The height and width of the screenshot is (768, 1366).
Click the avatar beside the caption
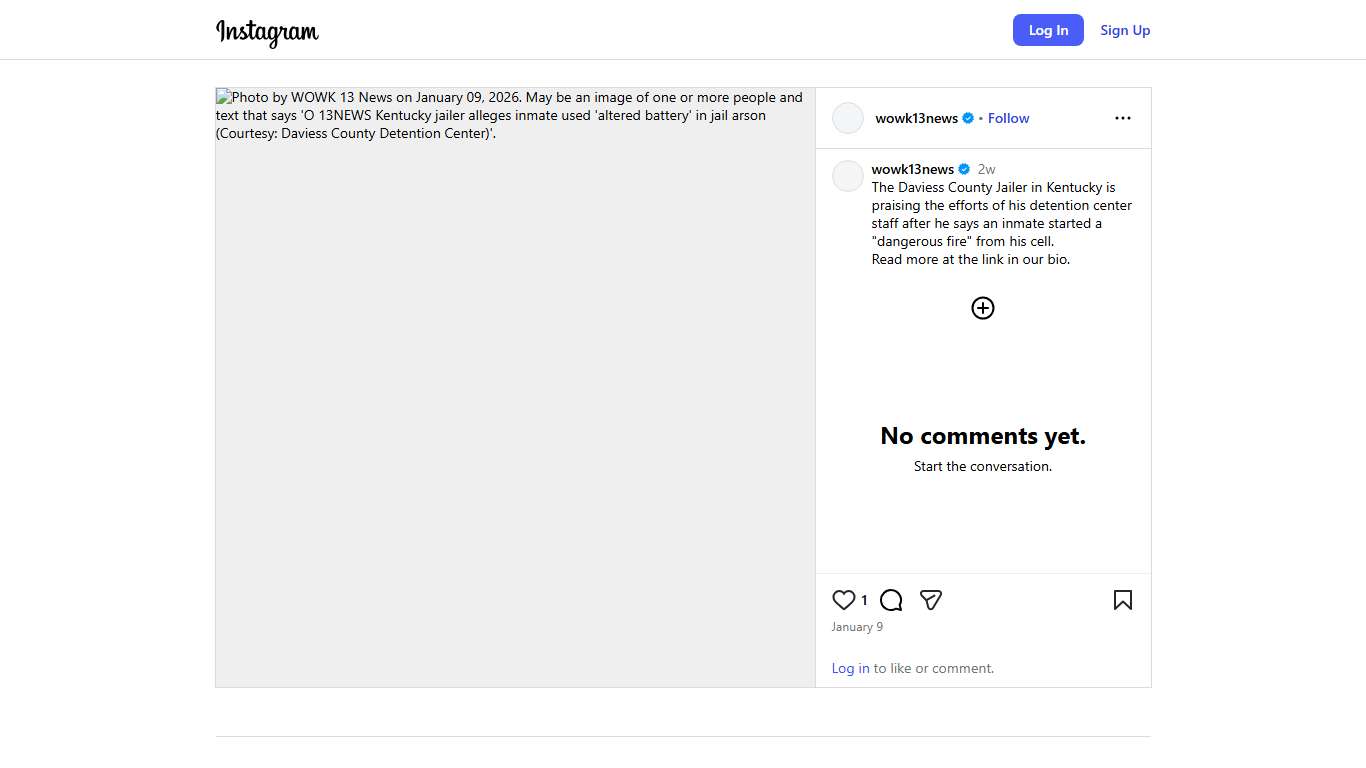point(848,176)
